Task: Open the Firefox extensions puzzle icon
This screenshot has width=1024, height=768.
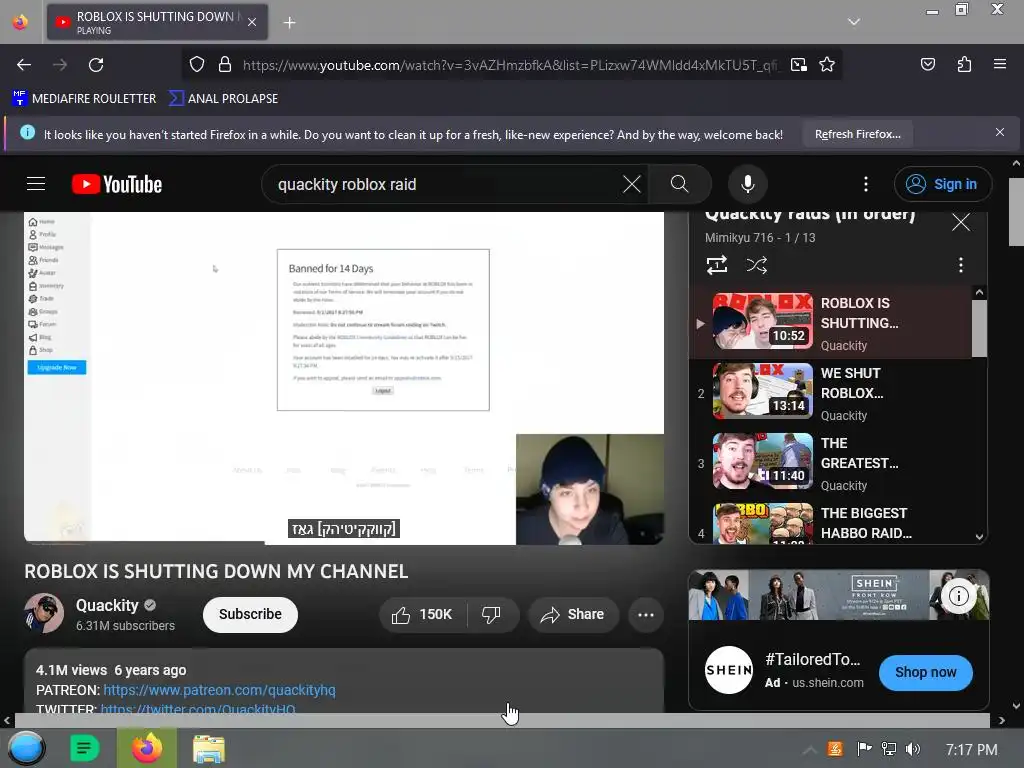Action: pos(964,65)
